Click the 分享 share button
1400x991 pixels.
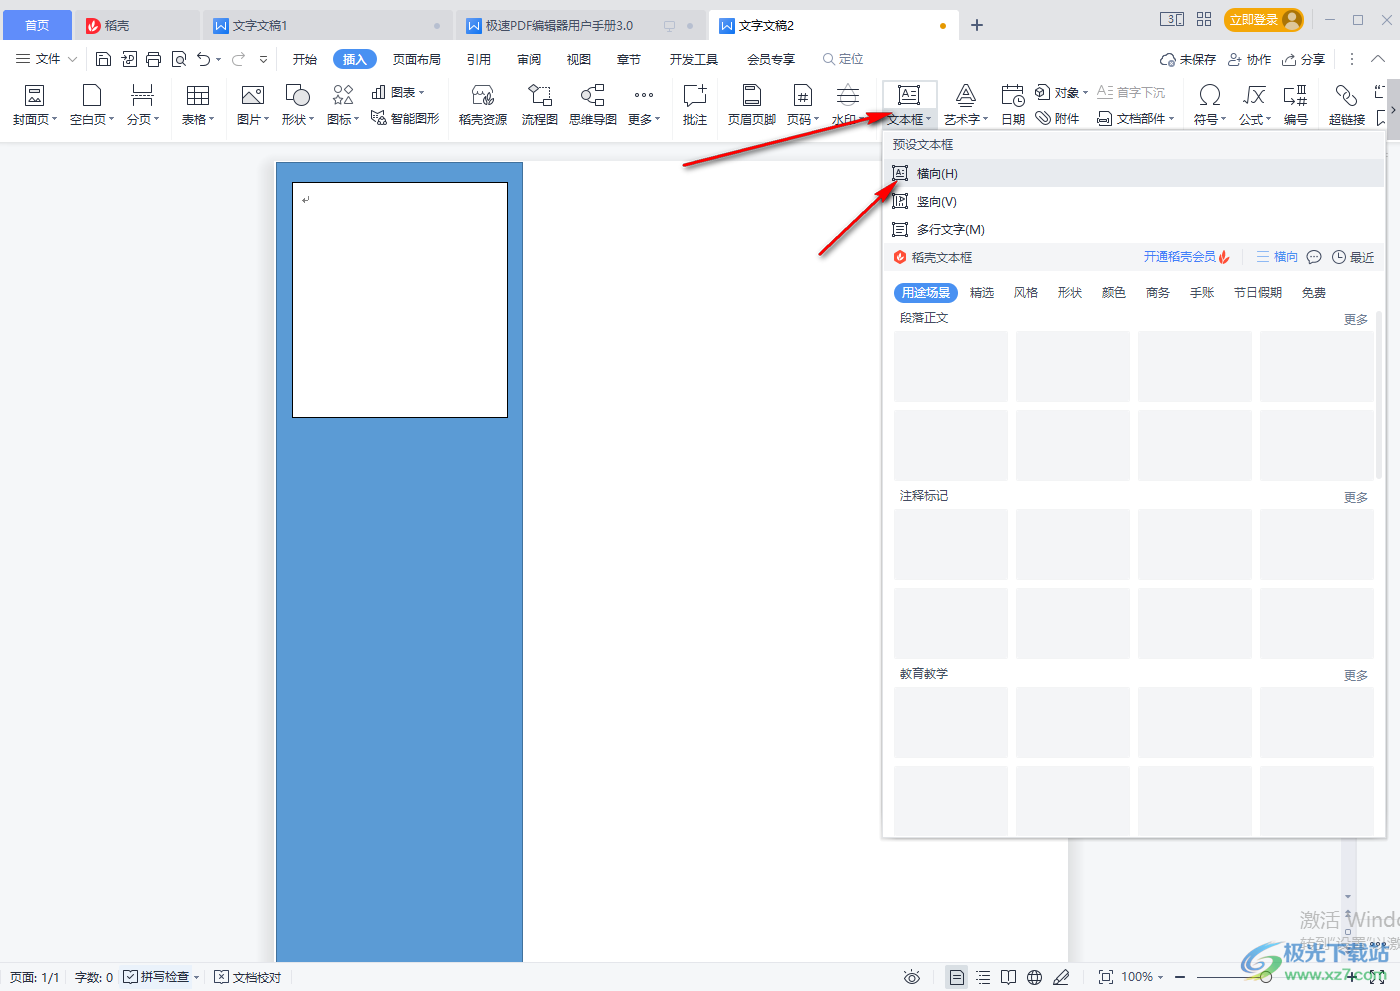click(x=1304, y=59)
